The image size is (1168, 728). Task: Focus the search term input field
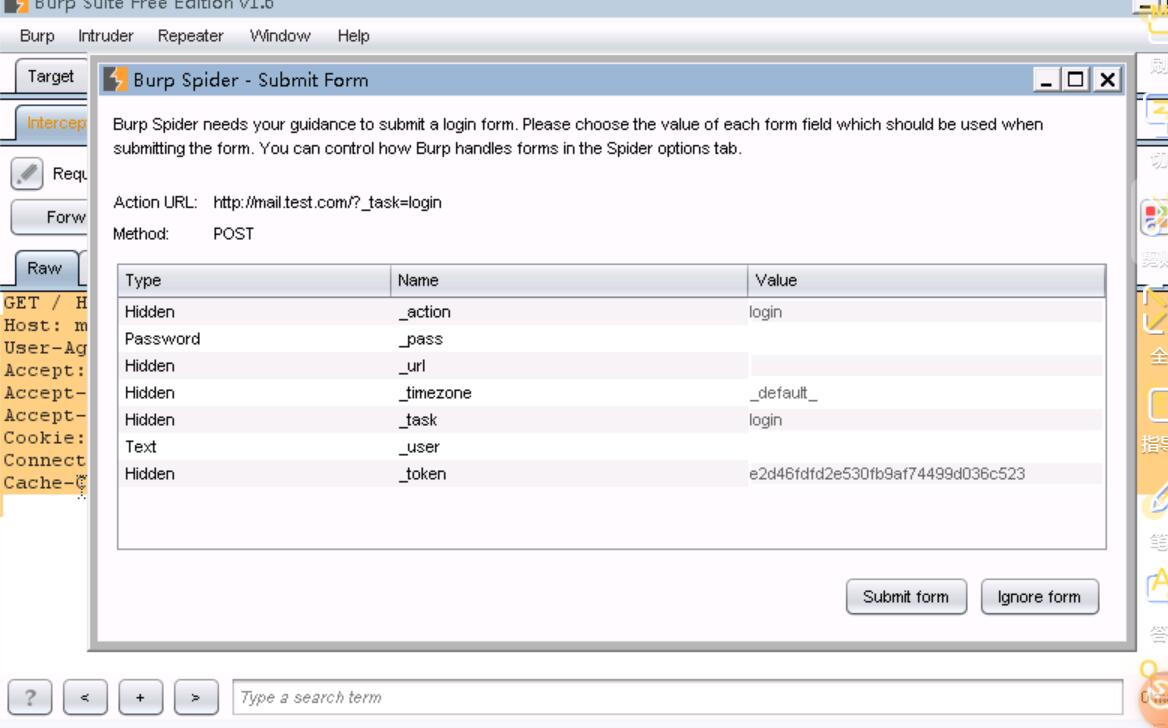(677, 697)
